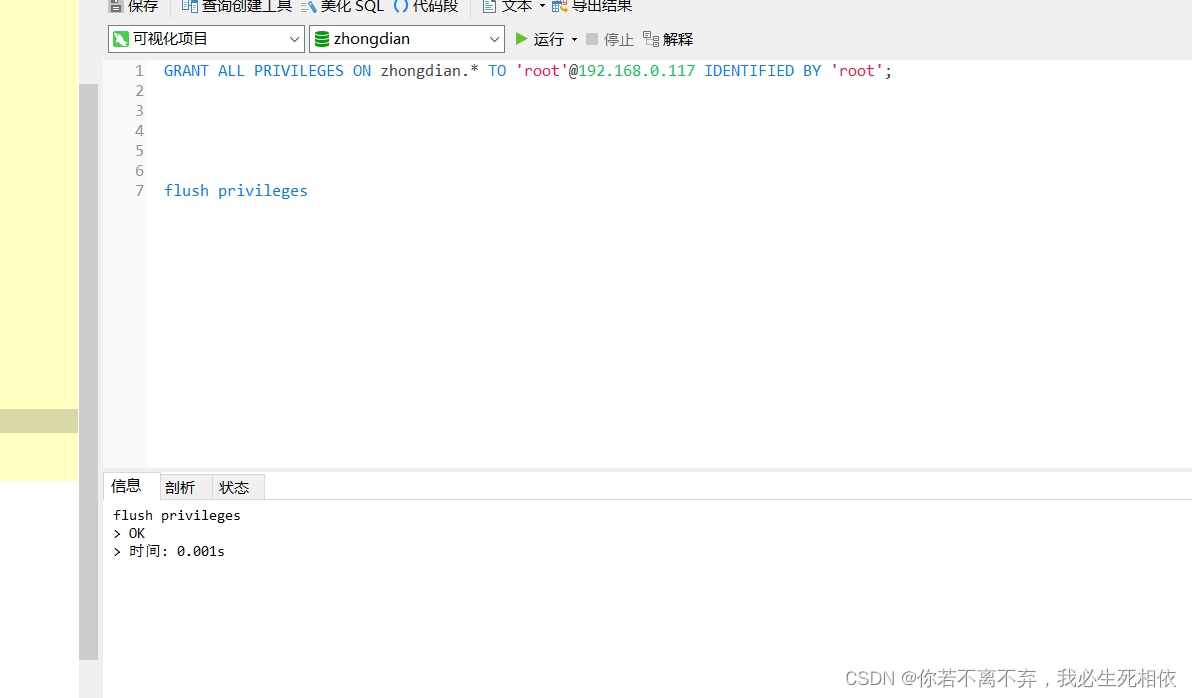Image resolution: width=1192 pixels, height=698 pixels.
Task: Click the IDENTIFIED keyword in line 1
Action: (749, 71)
